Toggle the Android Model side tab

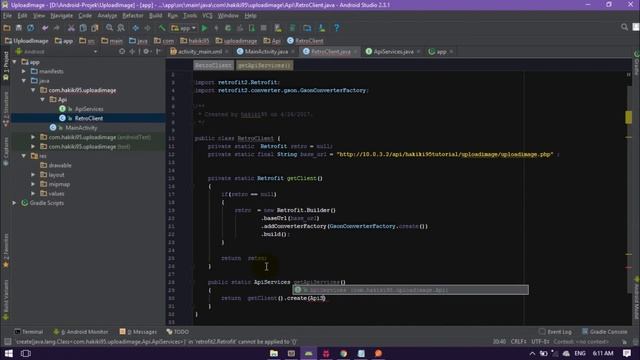coord(636,298)
